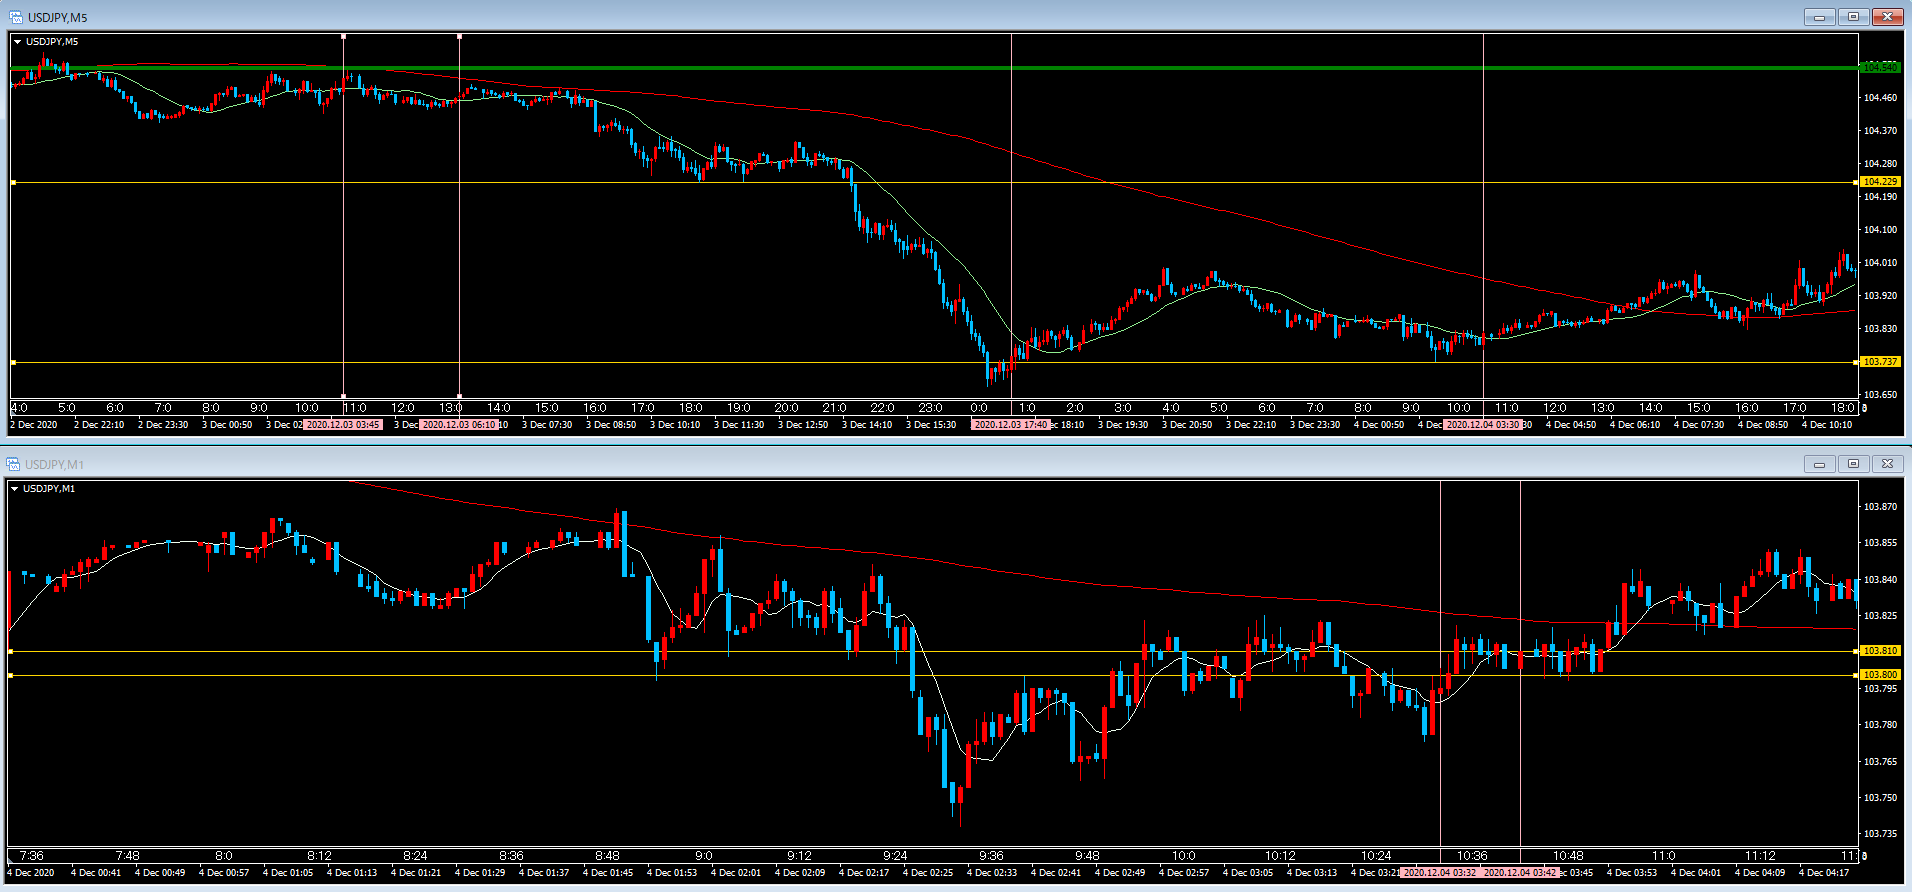Select the 2020.12.04 03:42 time marker on M1
The height and width of the screenshot is (892, 1912).
[1519, 873]
